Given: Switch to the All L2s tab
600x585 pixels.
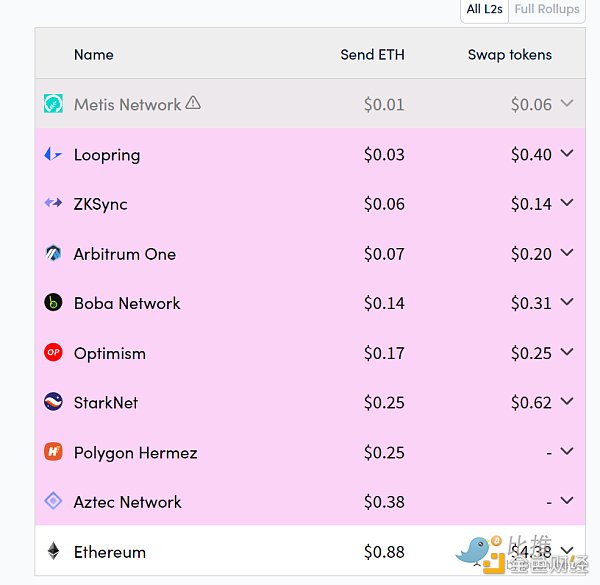Looking at the screenshot, I should (484, 9).
